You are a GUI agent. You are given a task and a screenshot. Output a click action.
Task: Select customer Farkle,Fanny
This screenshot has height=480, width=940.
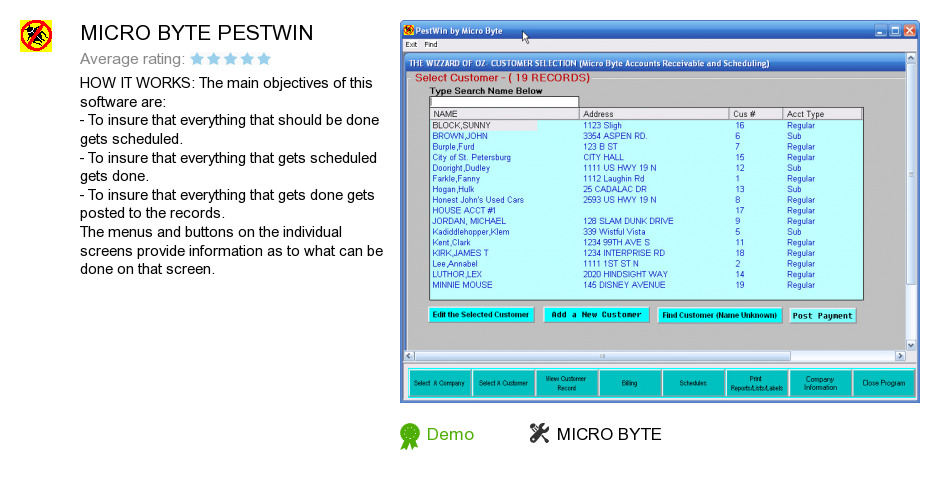pyautogui.click(x=456, y=179)
